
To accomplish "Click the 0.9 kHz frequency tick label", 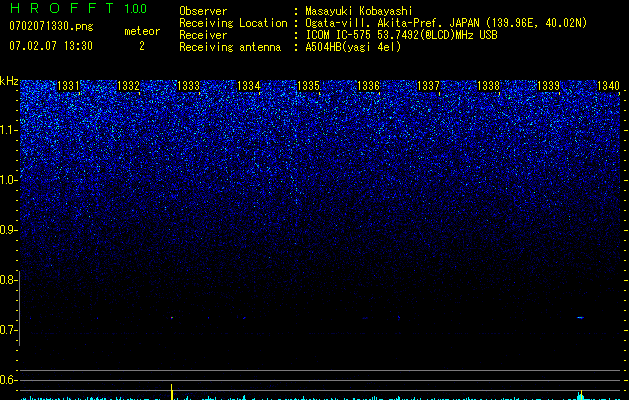I will tap(8, 230).
